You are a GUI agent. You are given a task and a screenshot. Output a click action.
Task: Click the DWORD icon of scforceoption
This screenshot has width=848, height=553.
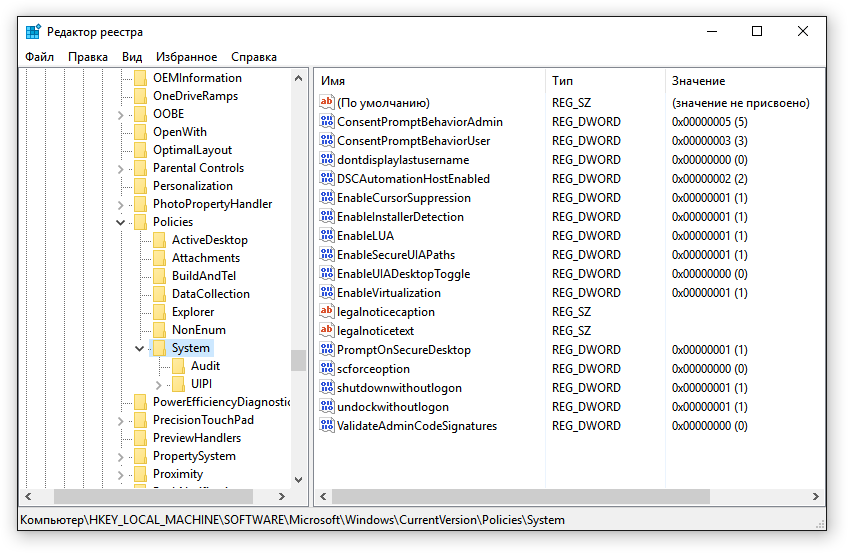coord(327,368)
